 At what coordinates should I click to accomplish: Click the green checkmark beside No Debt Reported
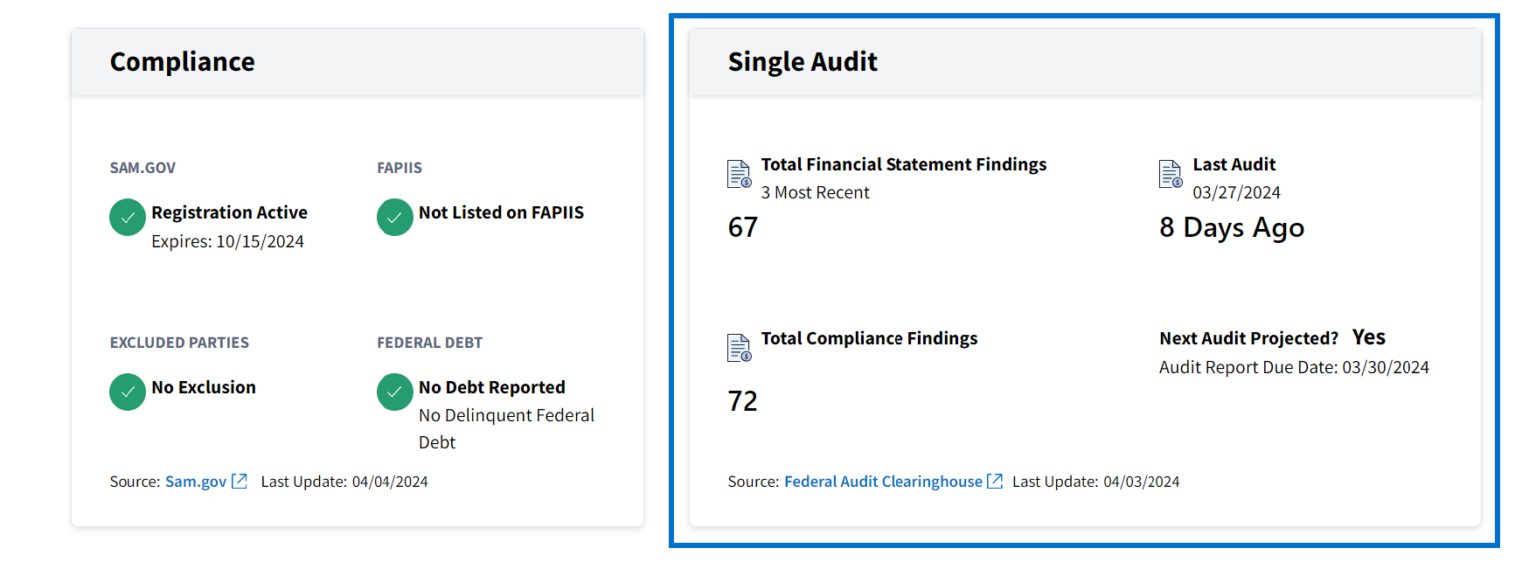[x=394, y=392]
